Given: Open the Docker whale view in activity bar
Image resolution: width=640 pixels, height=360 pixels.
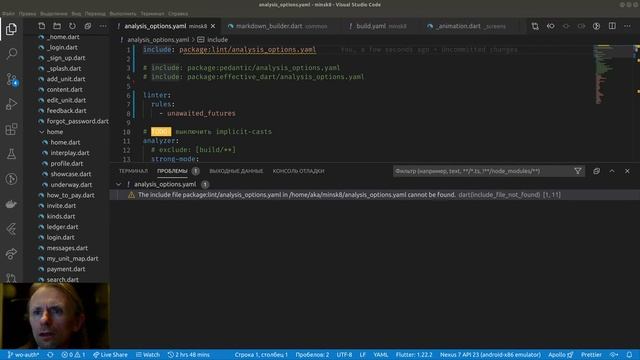Looking at the screenshot, I should coord(11,204).
